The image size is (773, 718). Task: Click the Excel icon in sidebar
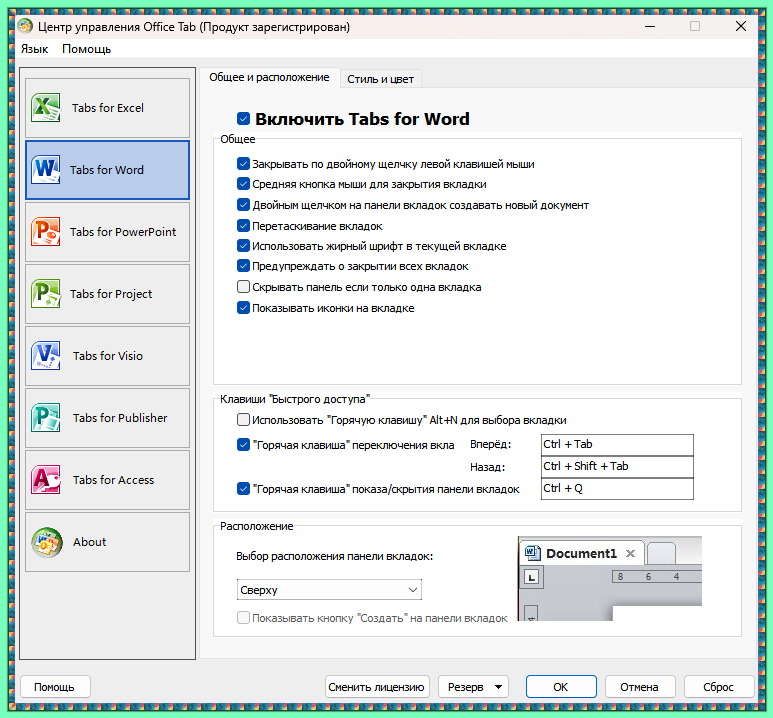45,108
